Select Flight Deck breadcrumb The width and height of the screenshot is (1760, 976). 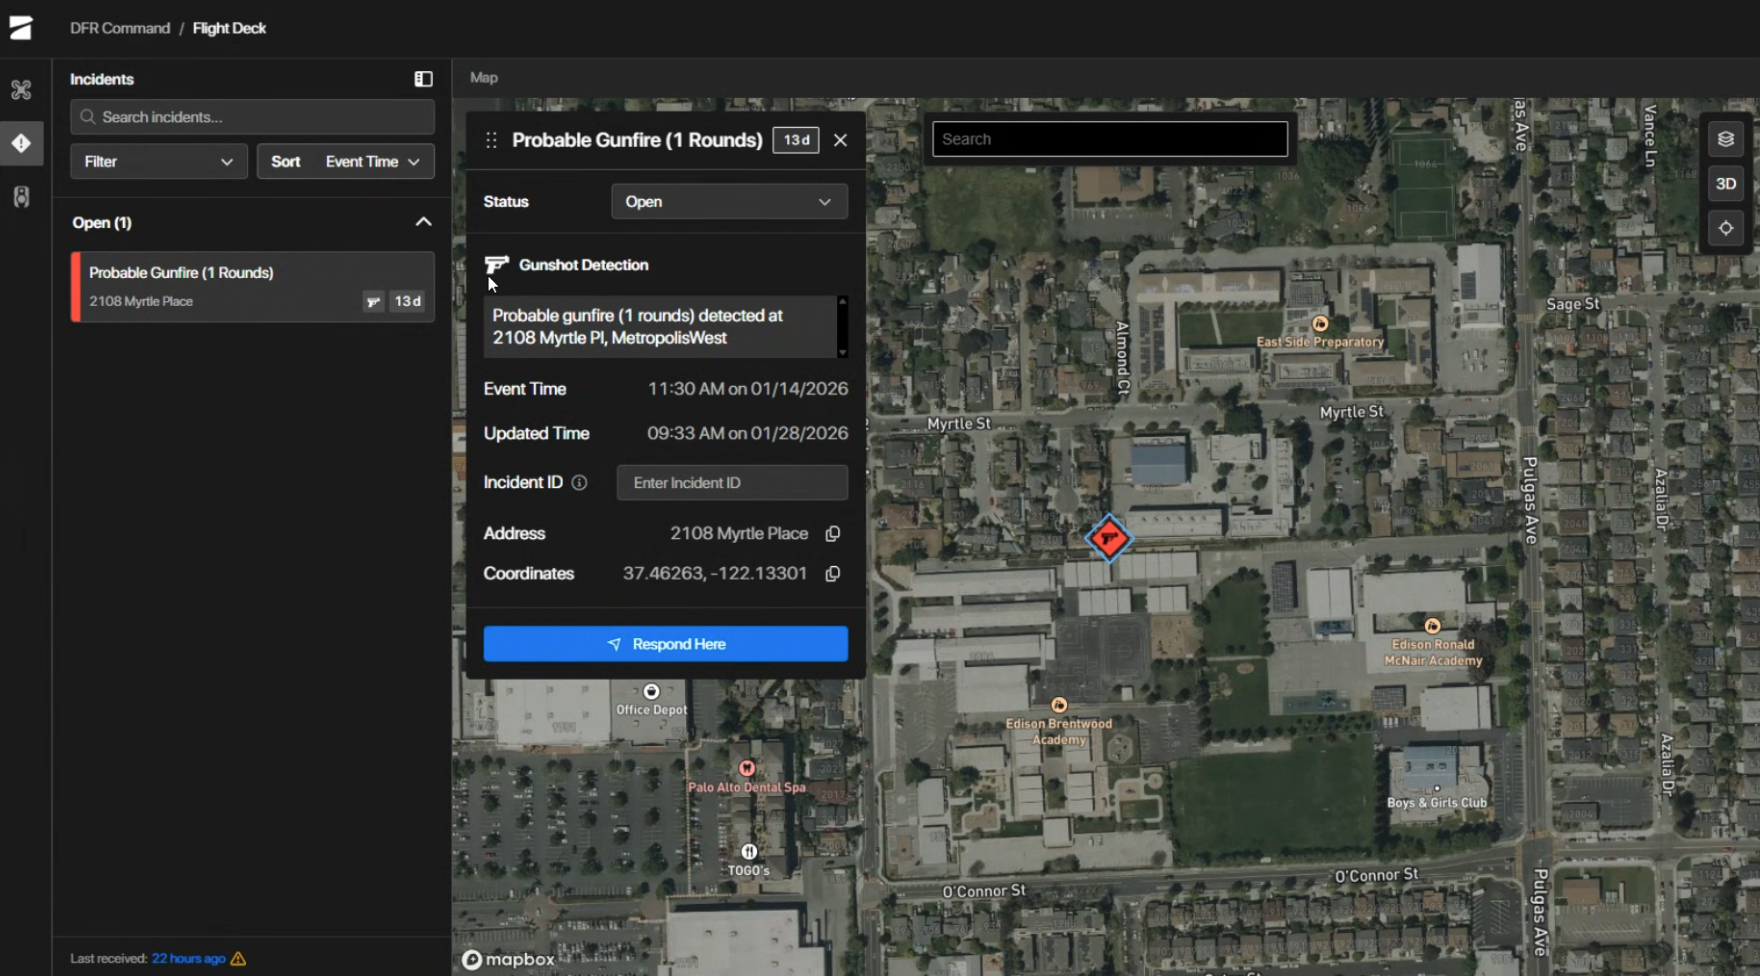(229, 28)
